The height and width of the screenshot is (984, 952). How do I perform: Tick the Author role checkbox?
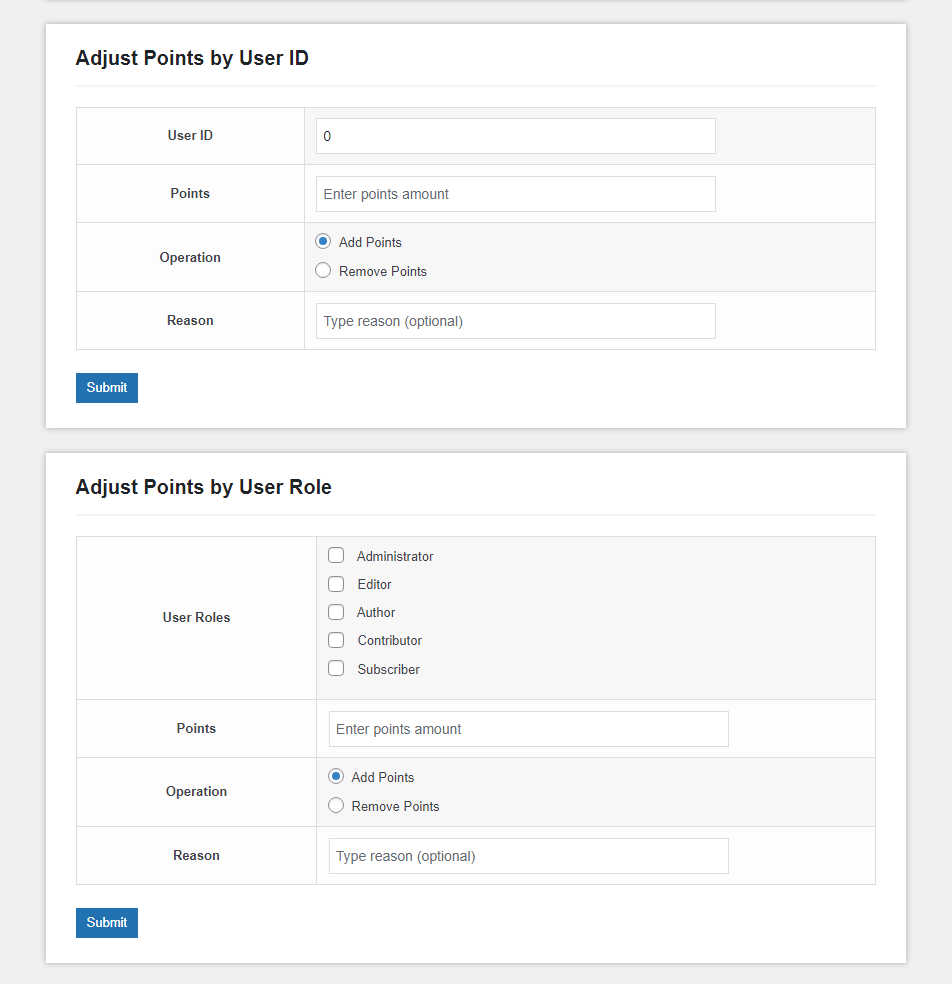click(336, 612)
